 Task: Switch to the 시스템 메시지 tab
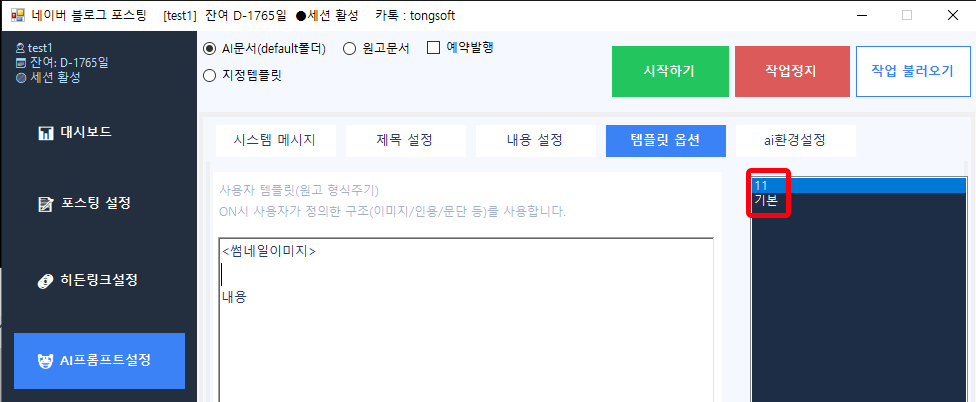click(x=274, y=140)
